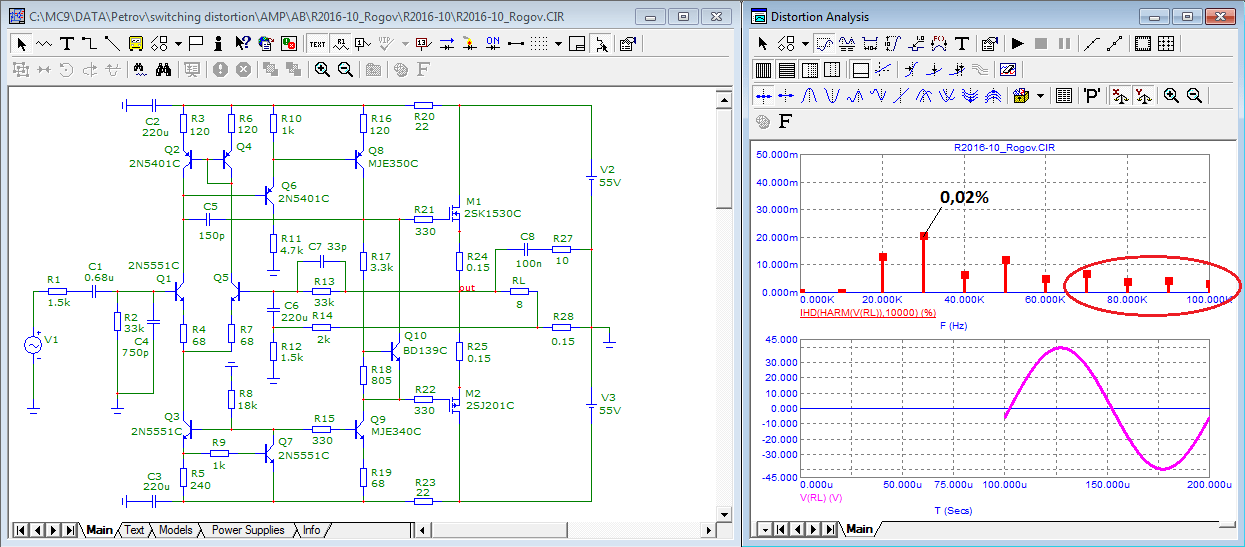Zoom in on the schematic window
The image size is (1245, 547).
(x=322, y=69)
